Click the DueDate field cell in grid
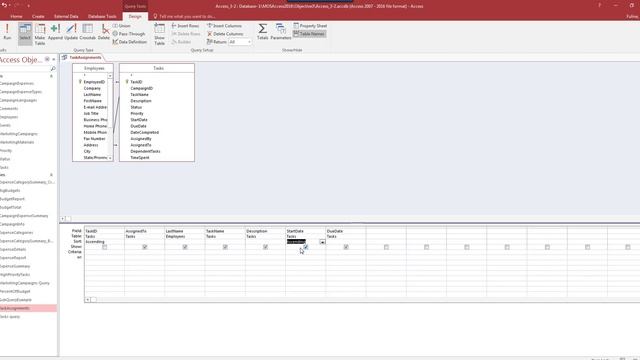The image size is (640, 360). 346,231
